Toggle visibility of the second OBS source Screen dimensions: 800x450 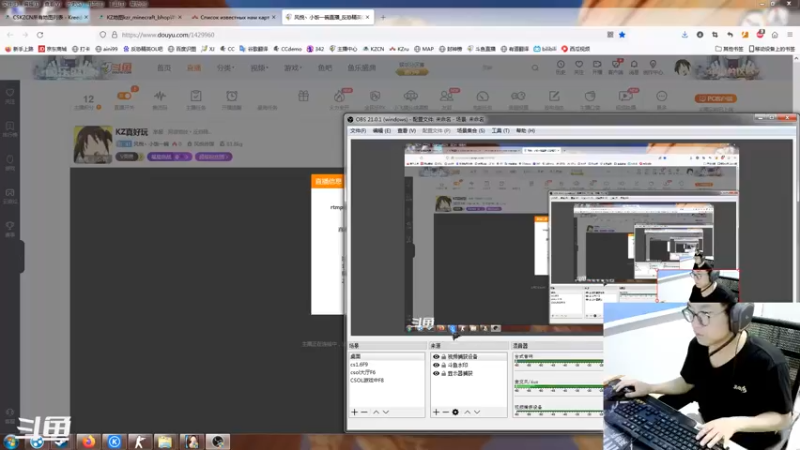[x=436, y=365]
